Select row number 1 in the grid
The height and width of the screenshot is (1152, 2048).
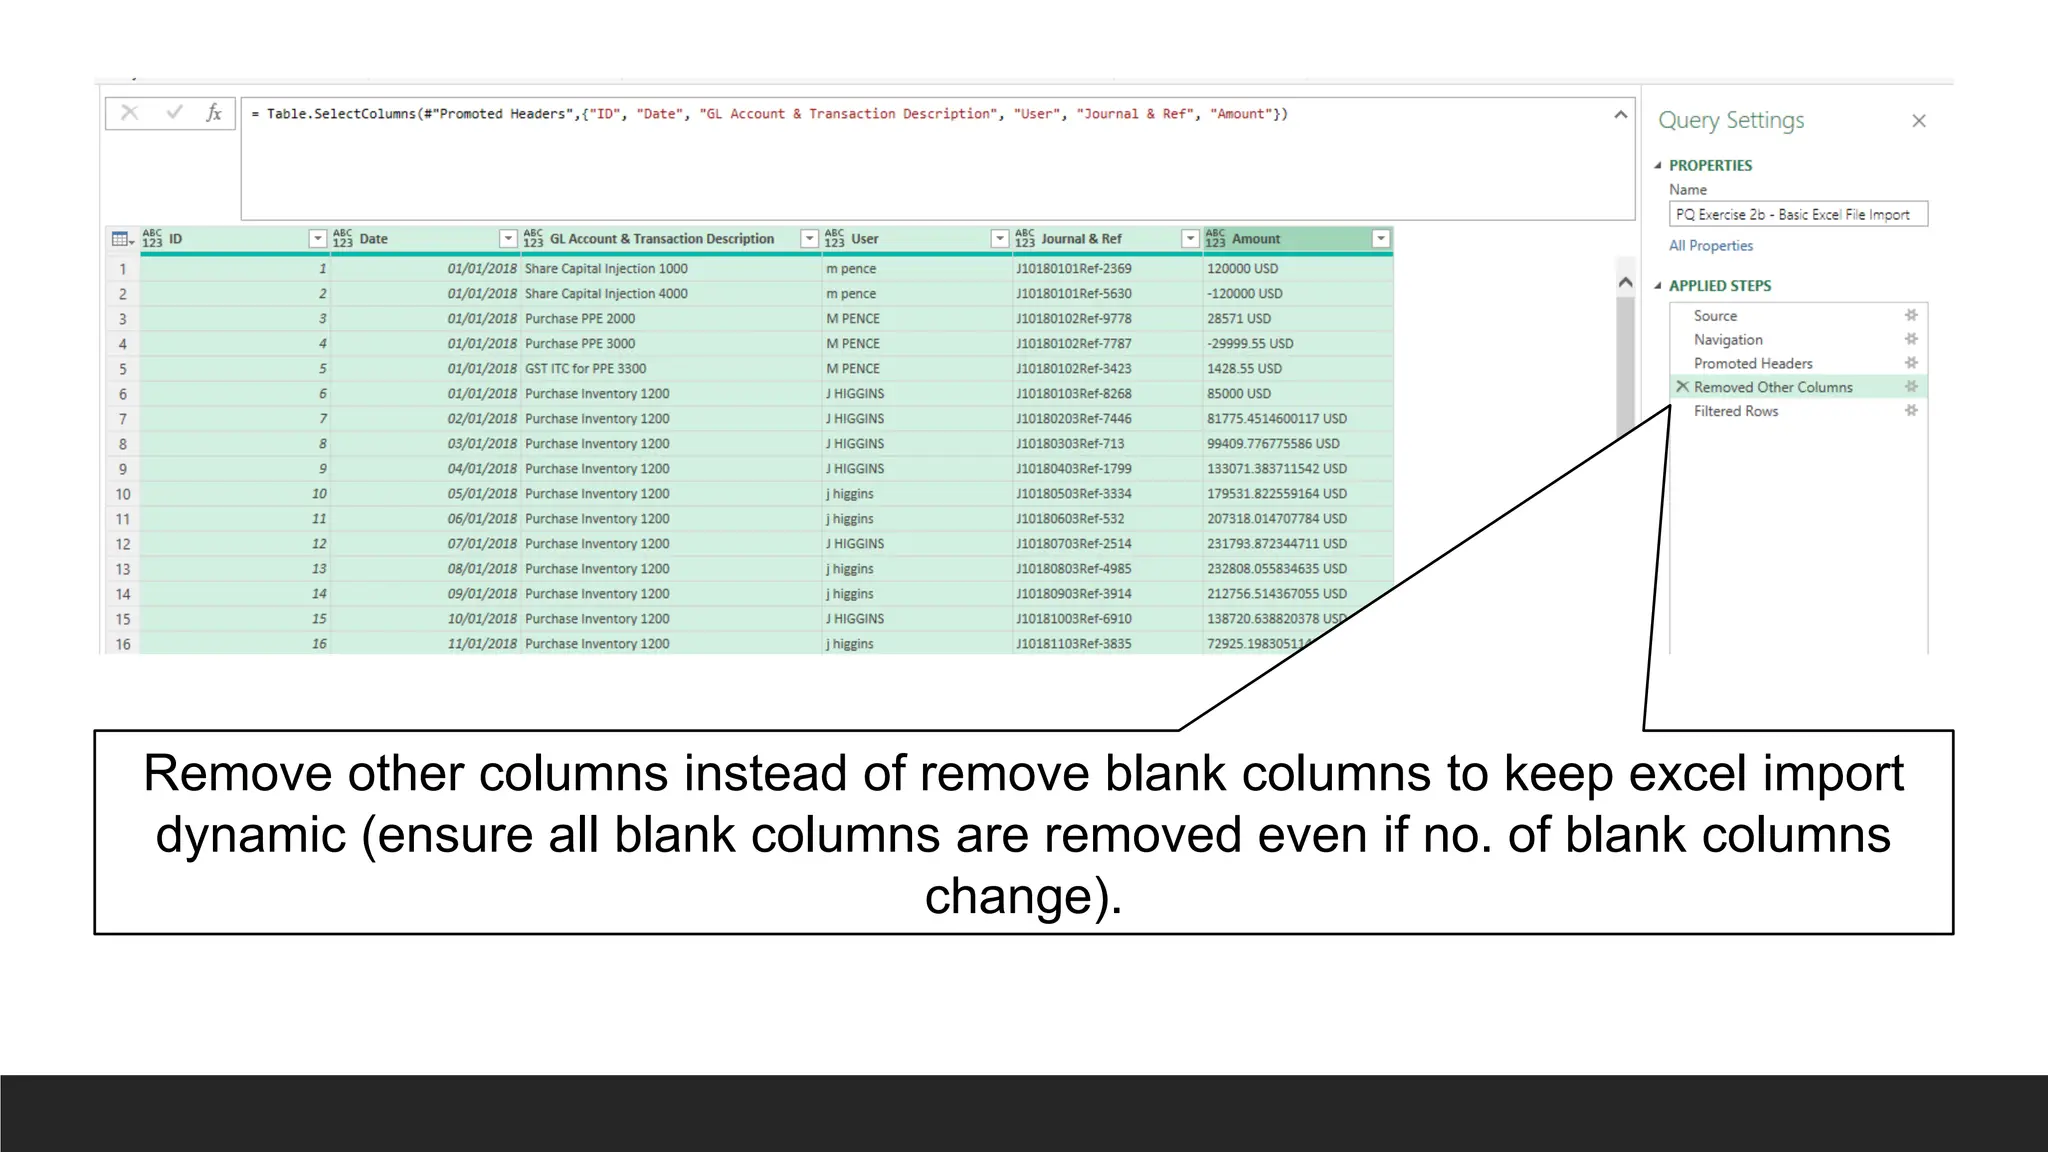[123, 269]
